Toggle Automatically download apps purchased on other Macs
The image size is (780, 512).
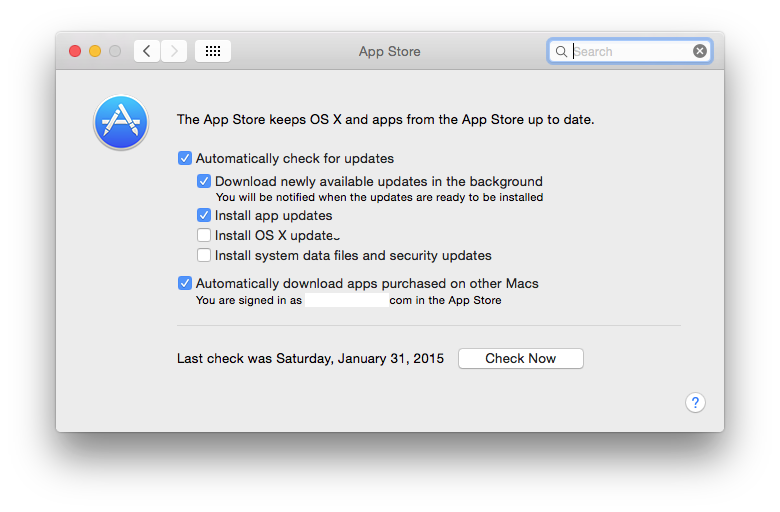click(185, 283)
